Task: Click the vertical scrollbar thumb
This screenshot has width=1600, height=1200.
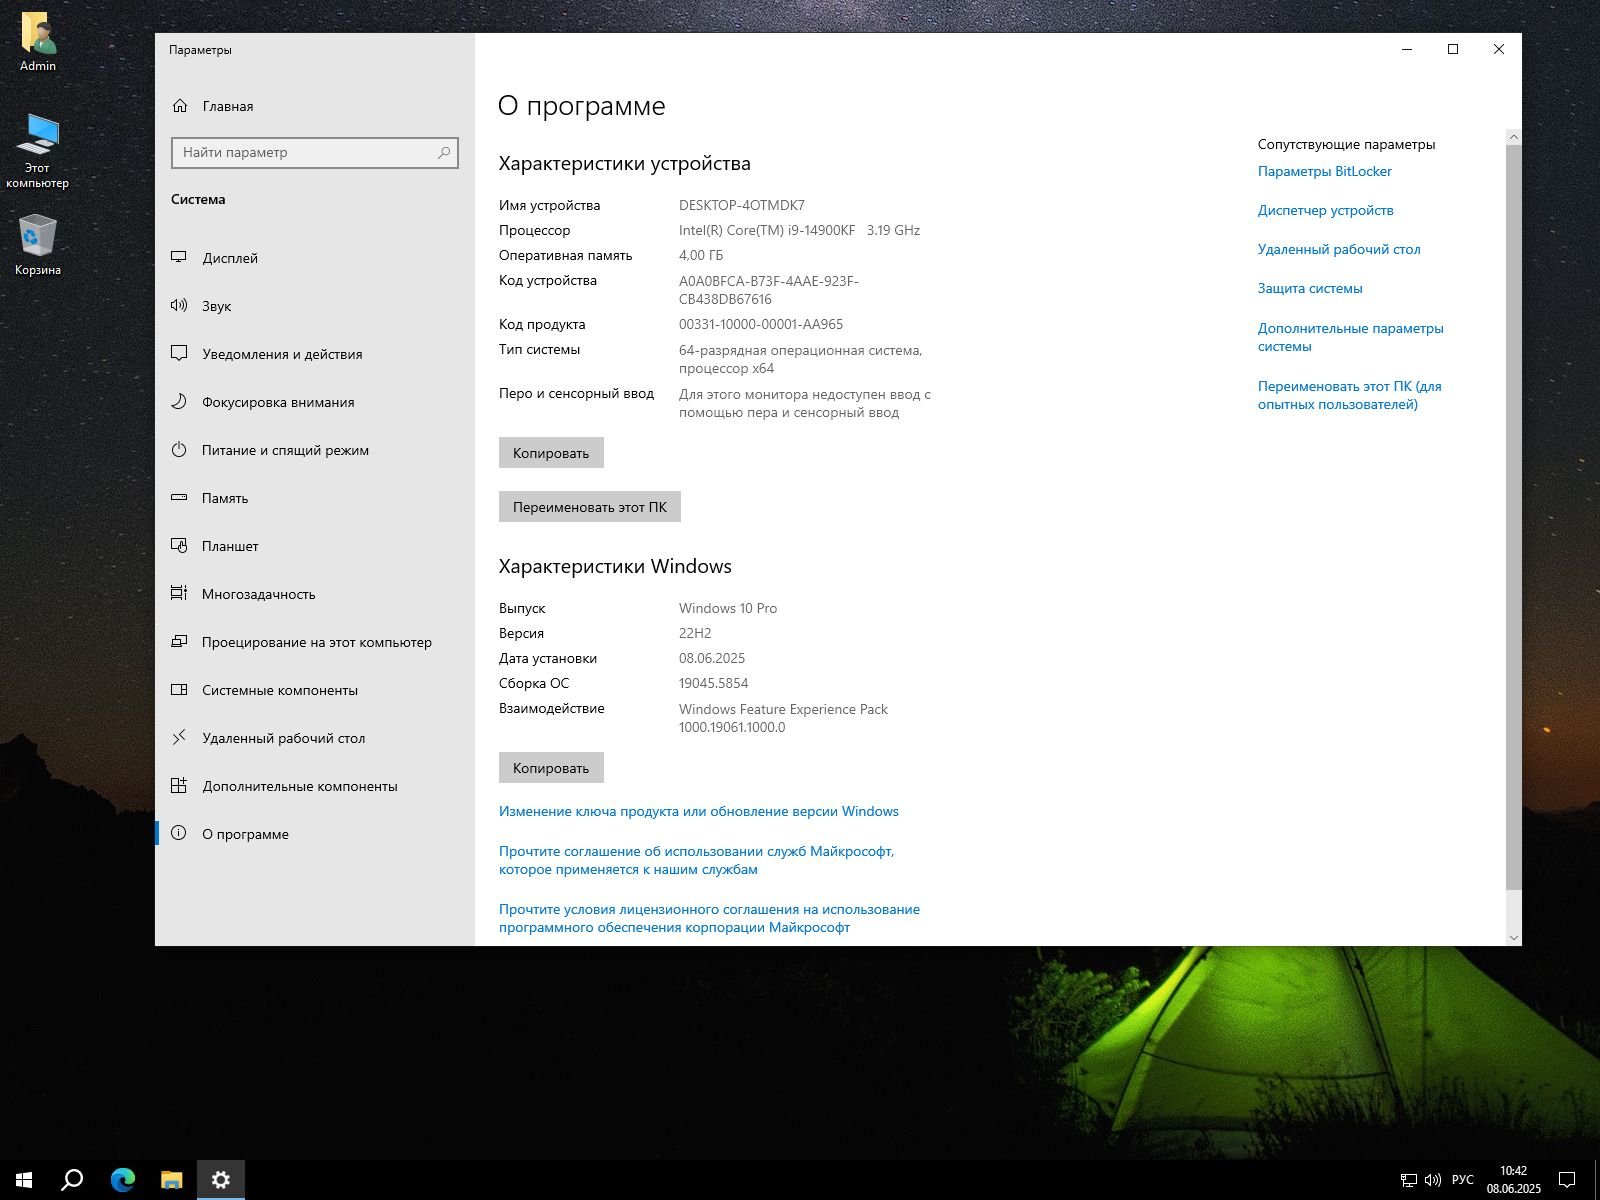Action: click(1513, 516)
